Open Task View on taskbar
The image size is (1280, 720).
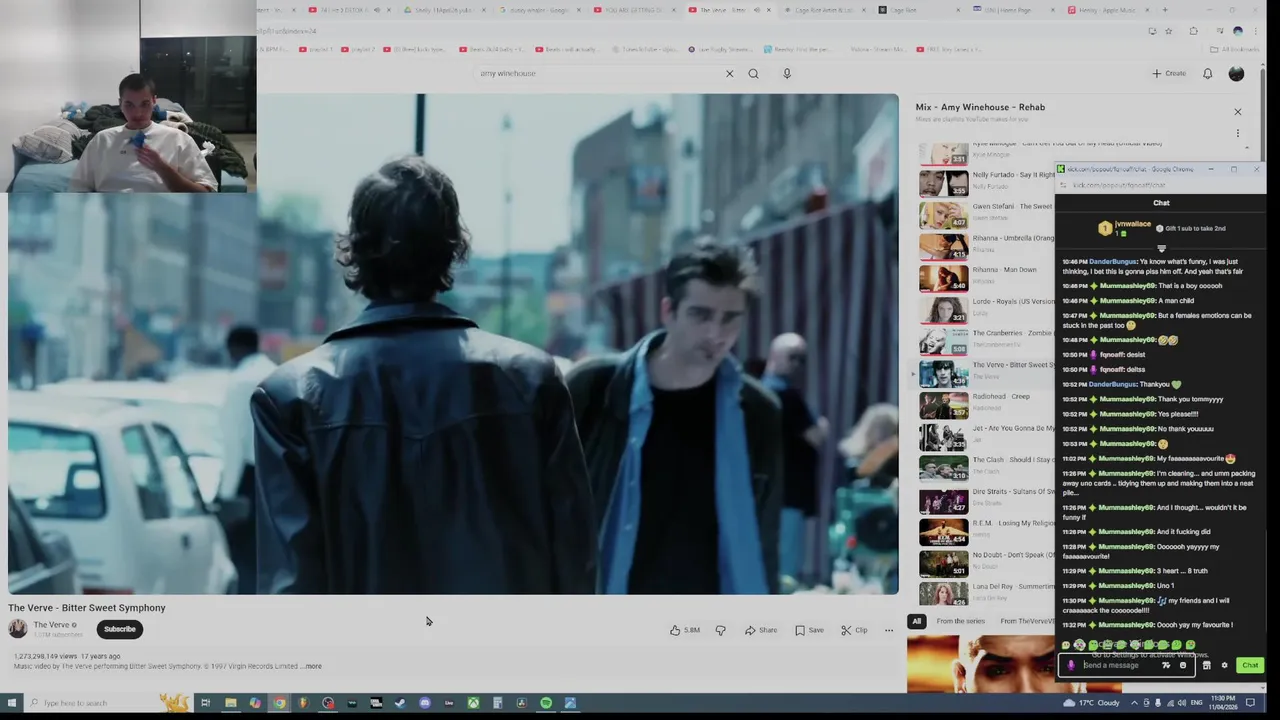[205, 703]
